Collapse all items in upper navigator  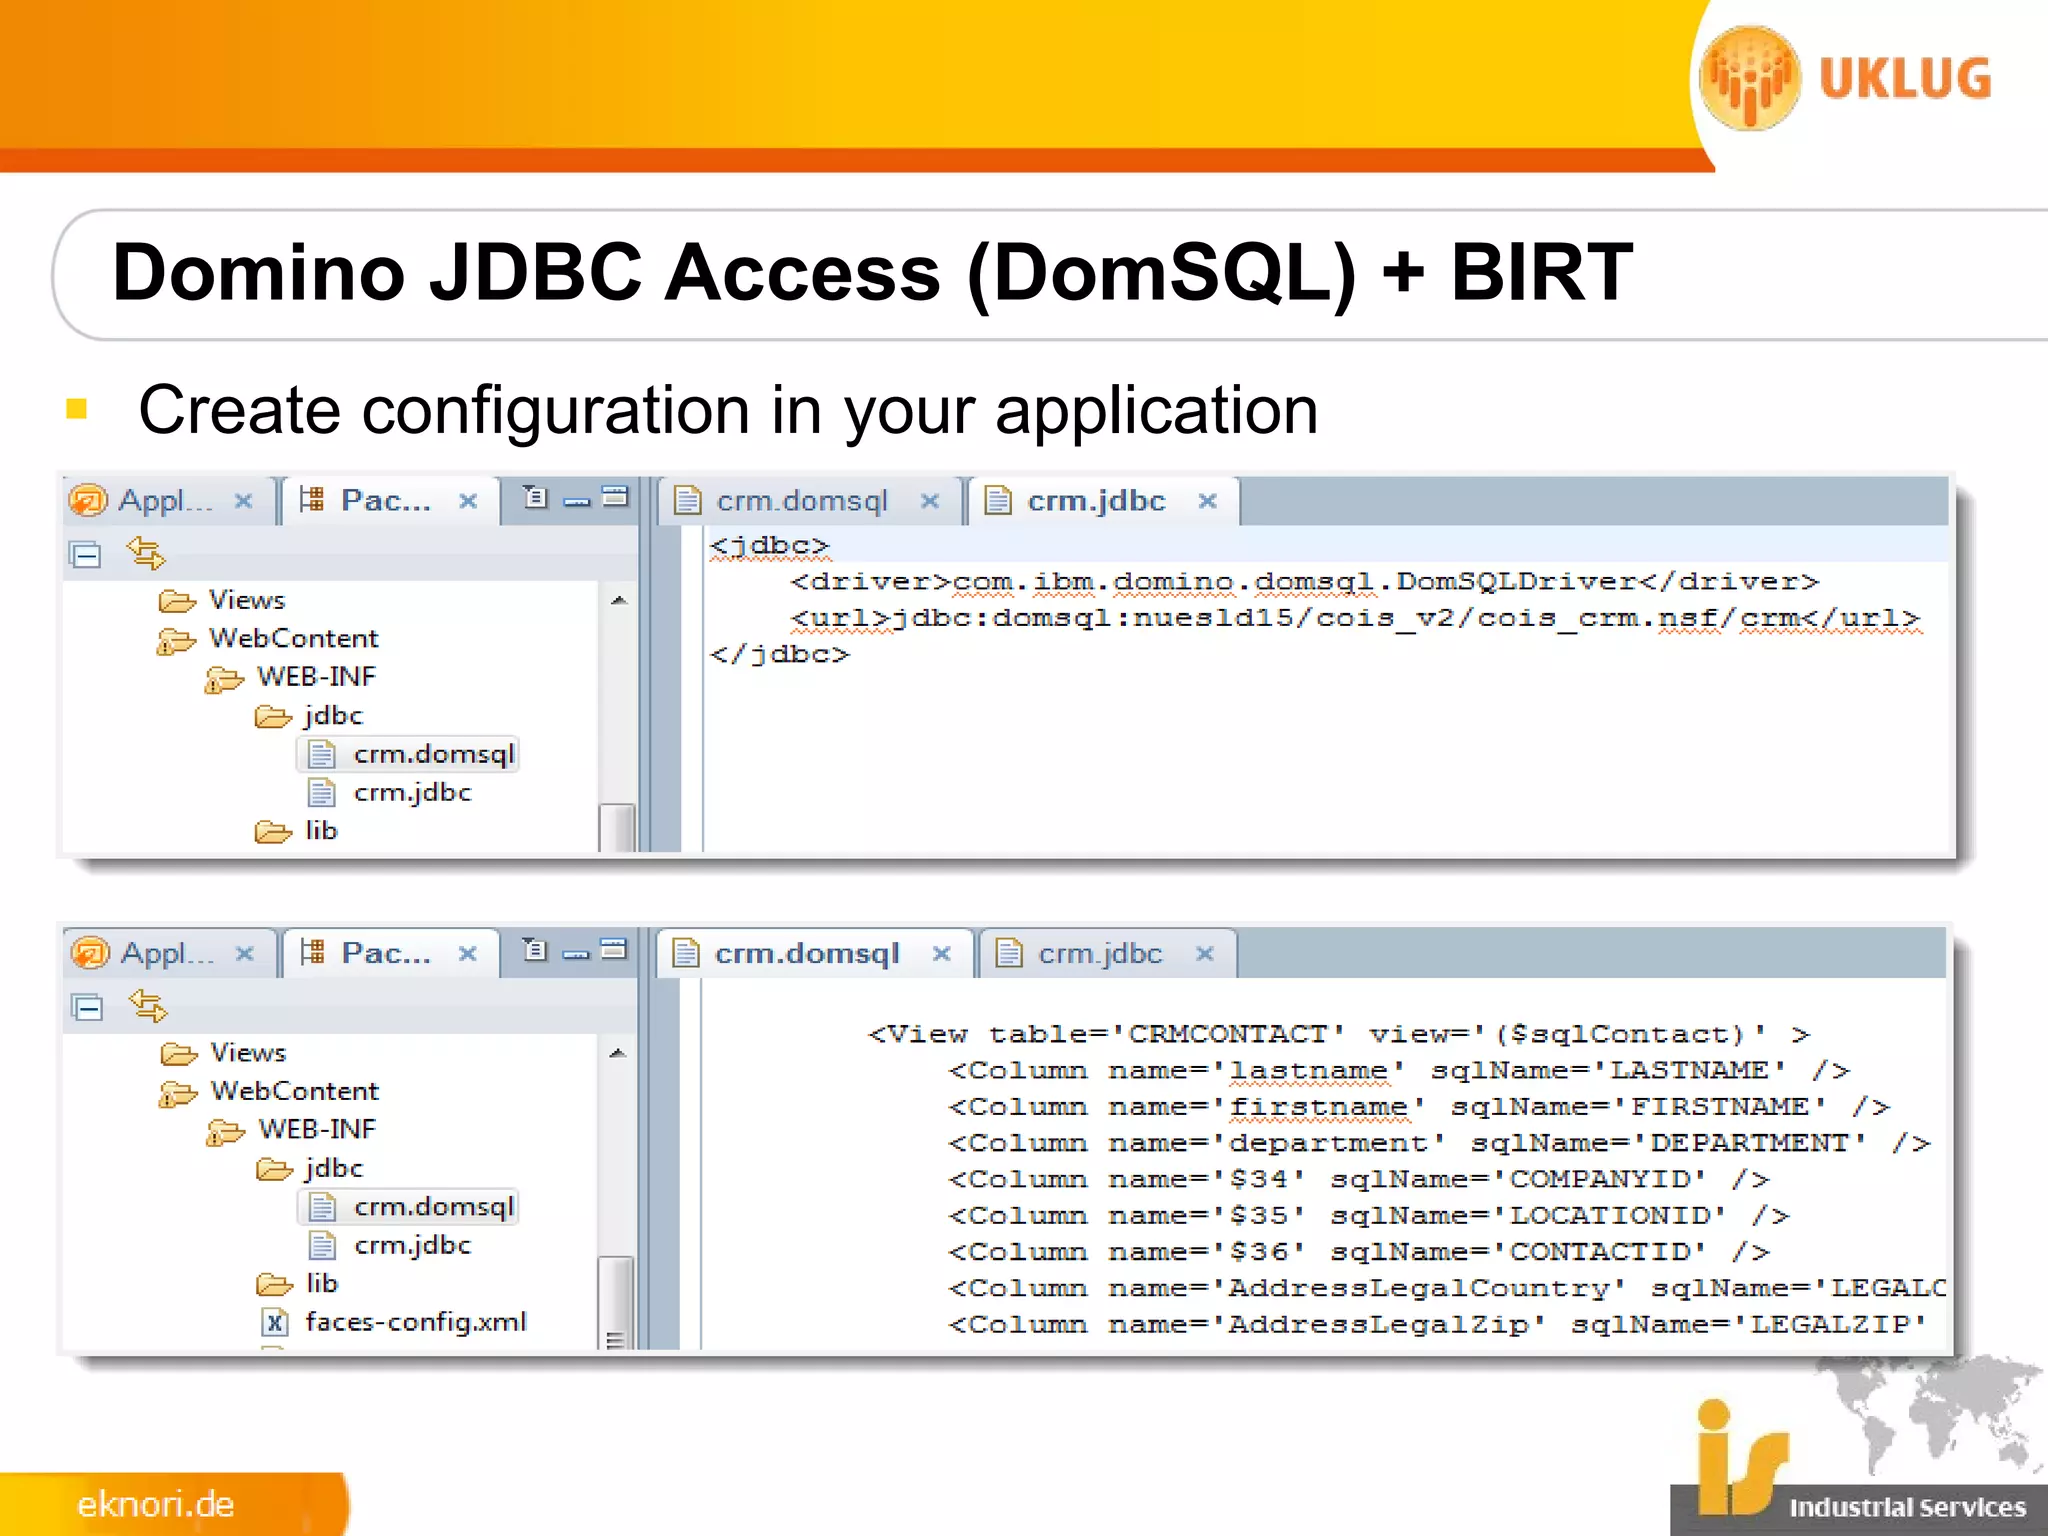coord(86,553)
